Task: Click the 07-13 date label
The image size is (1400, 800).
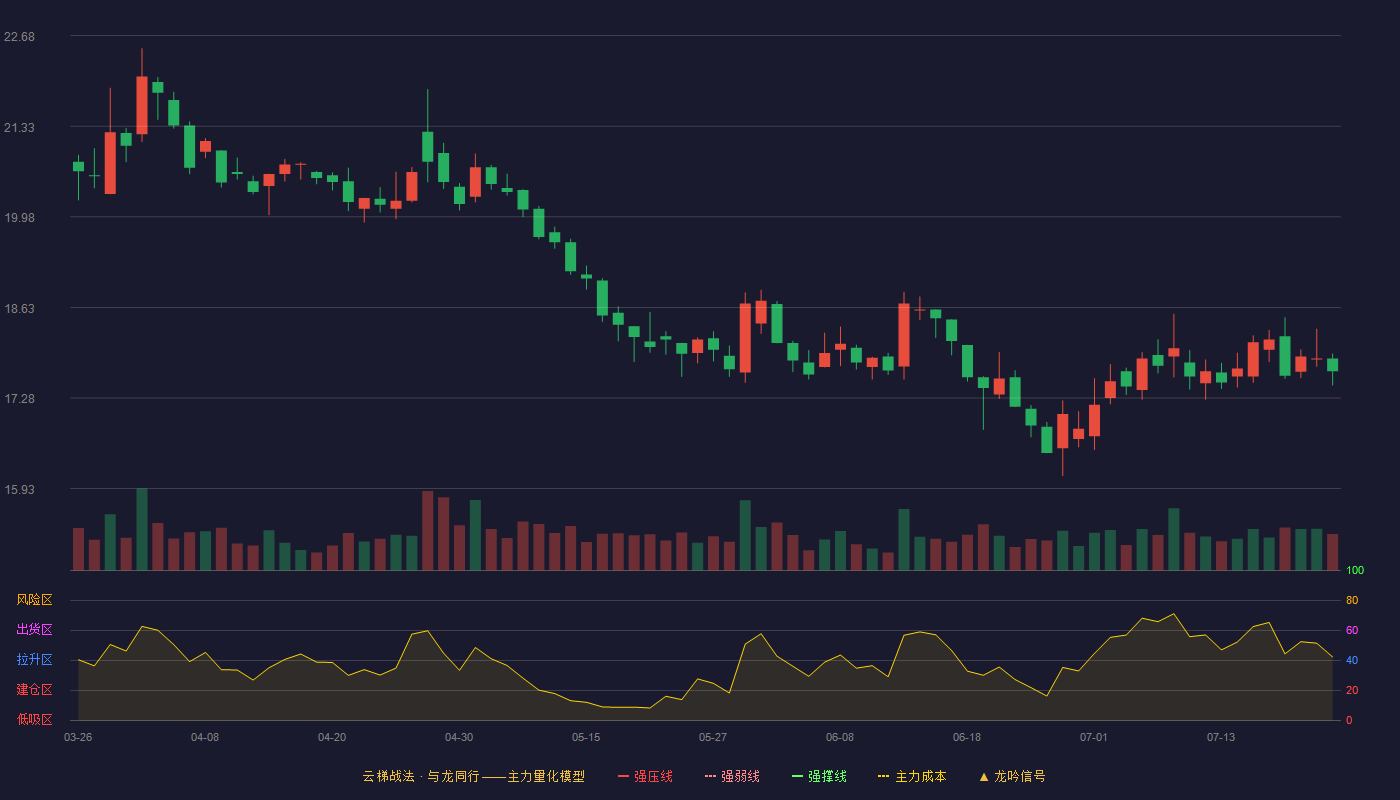Action: (1221, 737)
